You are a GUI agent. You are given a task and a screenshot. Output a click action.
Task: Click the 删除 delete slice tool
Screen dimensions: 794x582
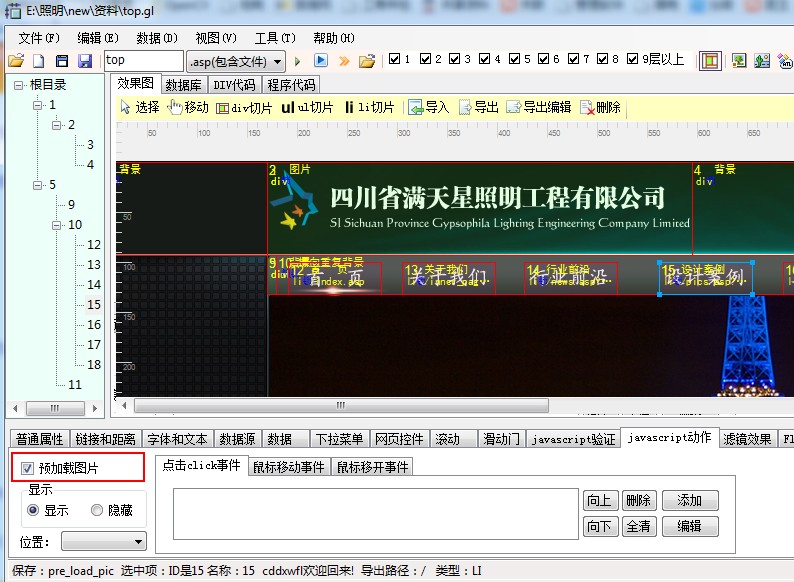coord(601,107)
